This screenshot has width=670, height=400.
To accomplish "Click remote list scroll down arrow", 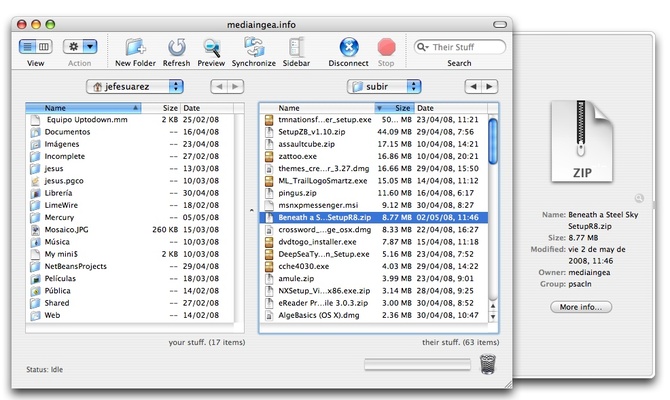I will pos(493,317).
